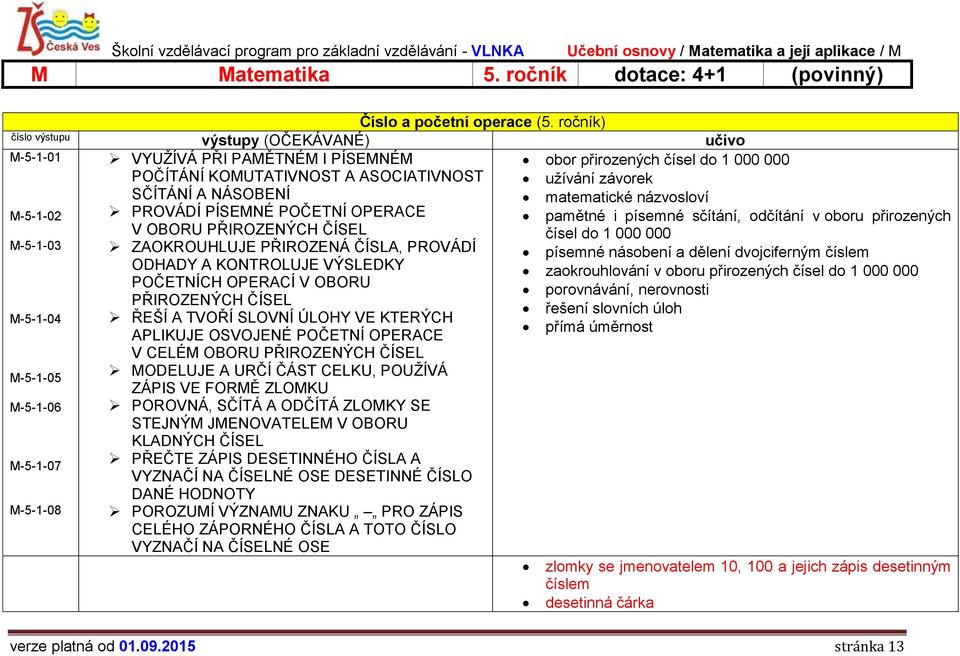Click the text 'SČÍTÁNÍ A NÁSOBENÍ'

(211, 194)
